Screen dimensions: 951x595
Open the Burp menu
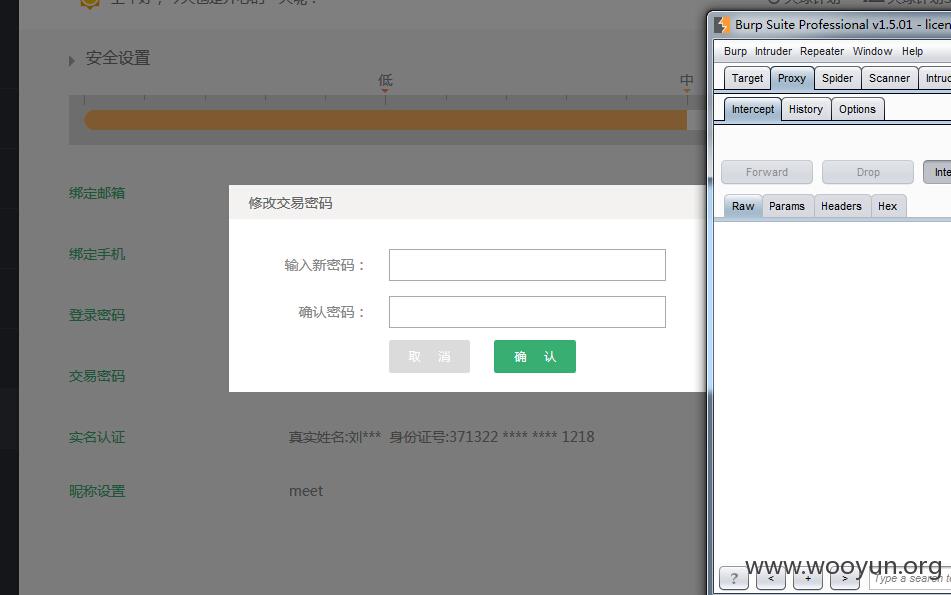click(735, 52)
